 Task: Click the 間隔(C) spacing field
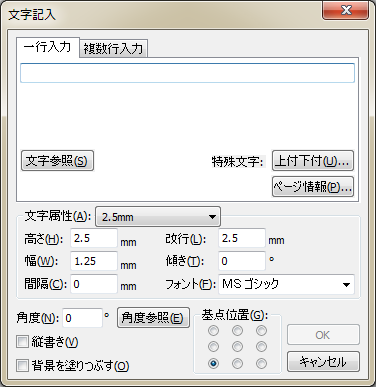tap(94, 284)
